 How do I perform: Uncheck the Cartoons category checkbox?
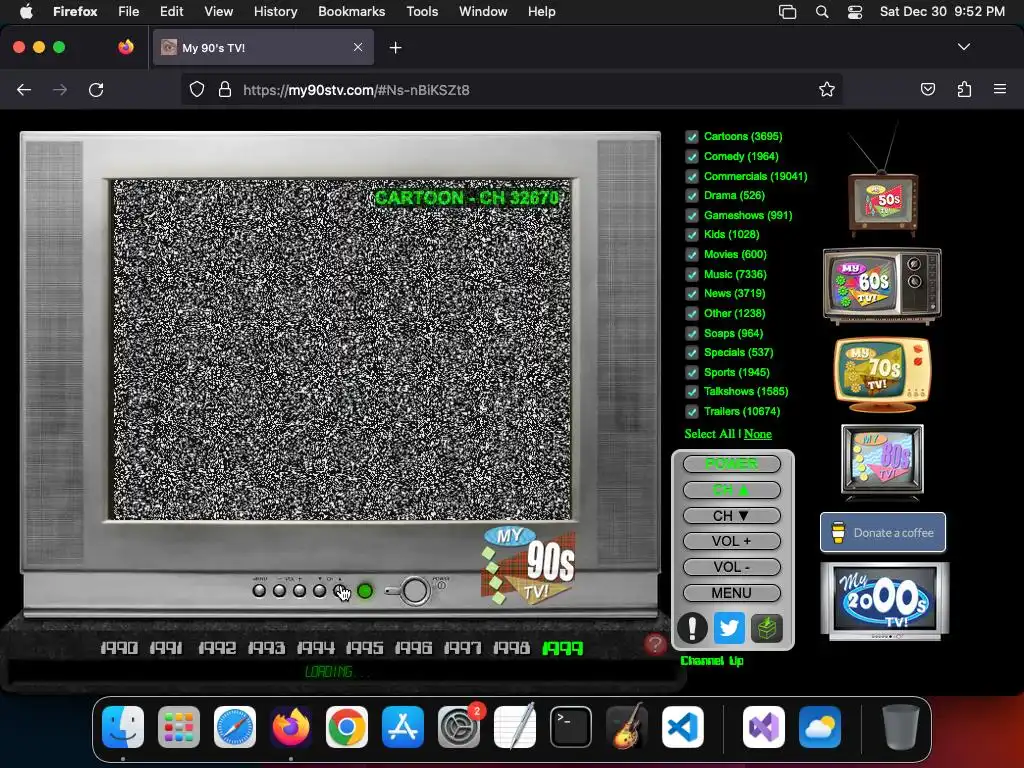point(692,136)
